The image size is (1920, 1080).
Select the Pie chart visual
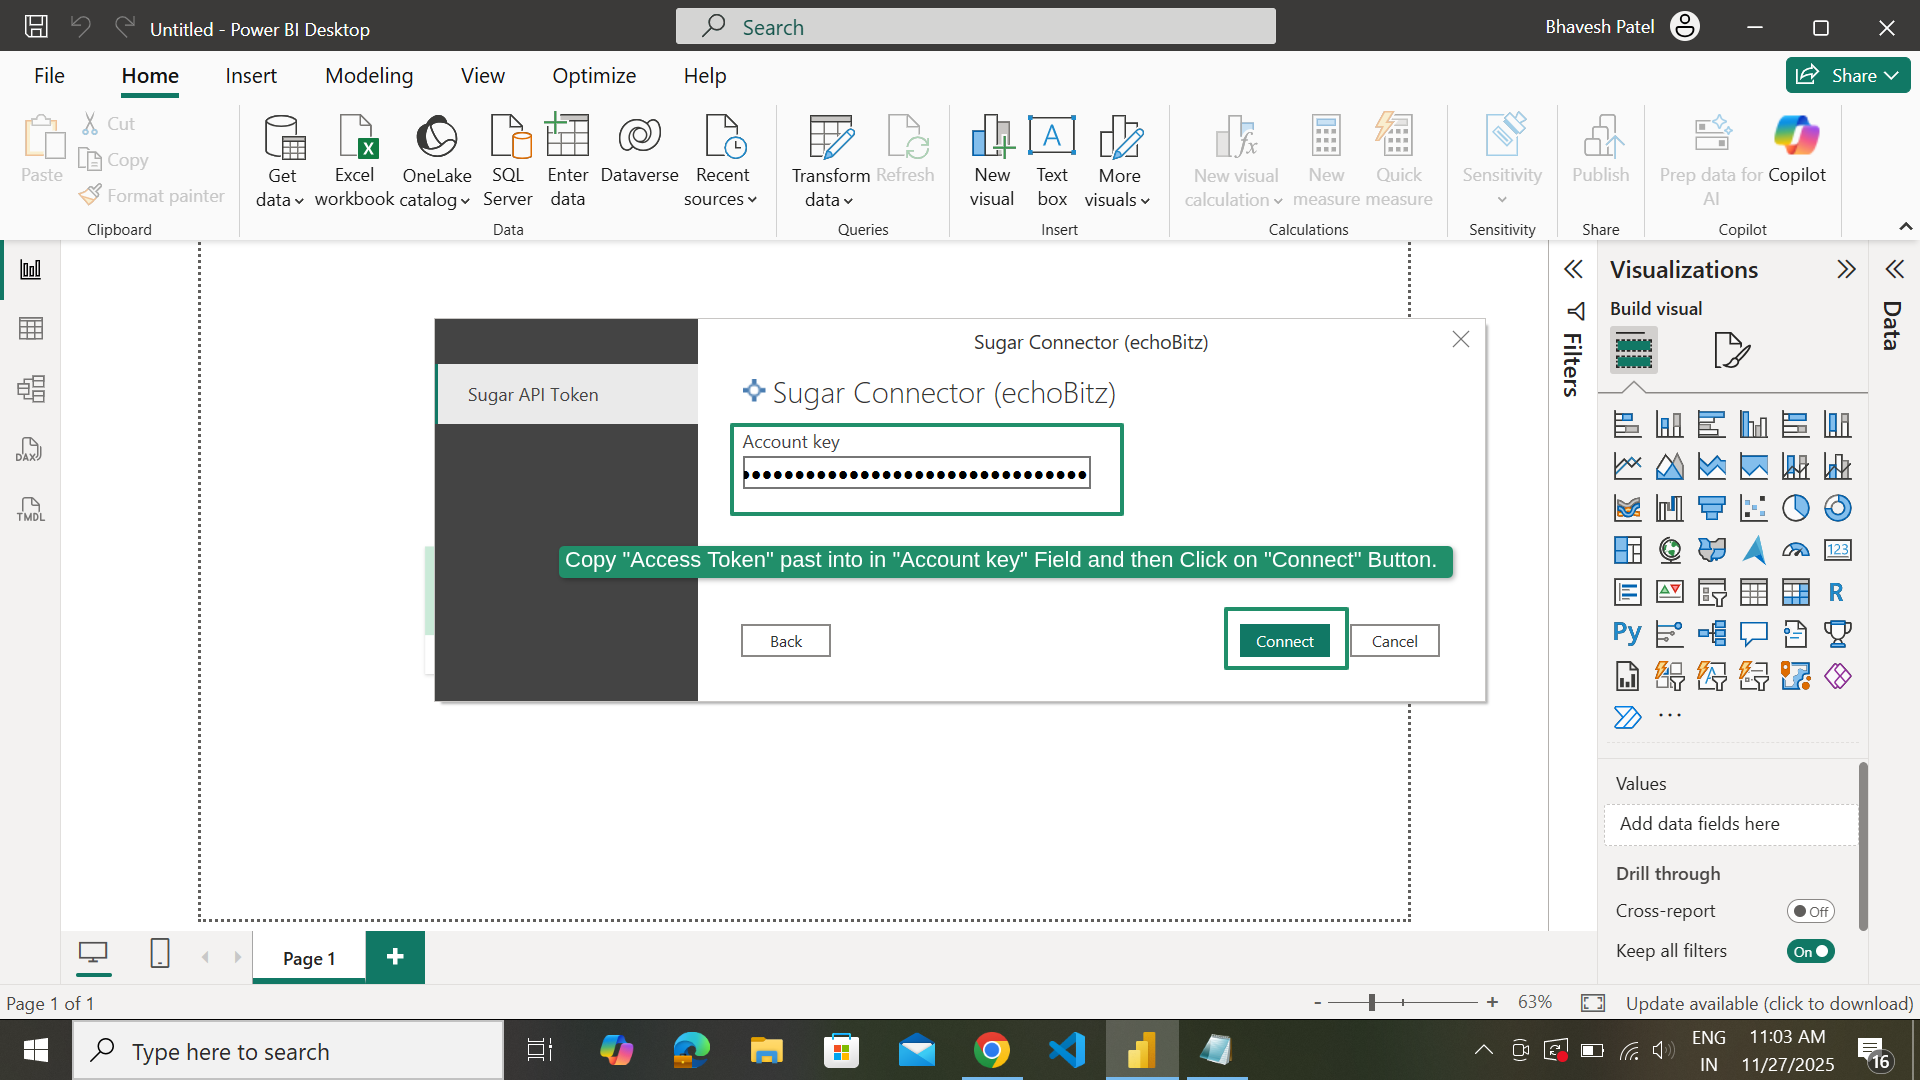pyautogui.click(x=1796, y=508)
